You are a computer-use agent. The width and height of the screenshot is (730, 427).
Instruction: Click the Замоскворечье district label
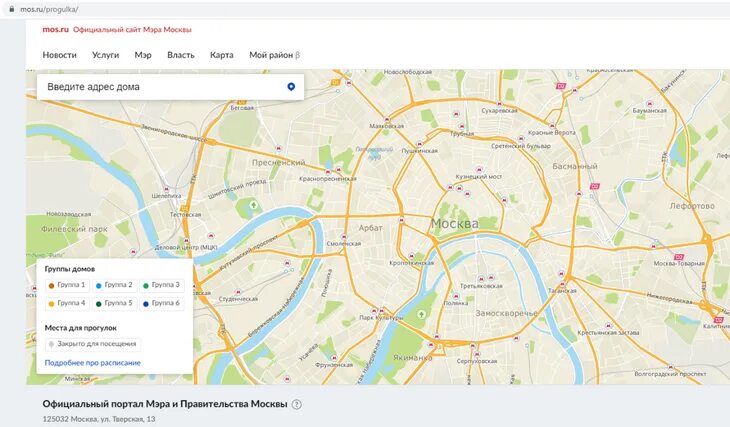click(x=507, y=313)
